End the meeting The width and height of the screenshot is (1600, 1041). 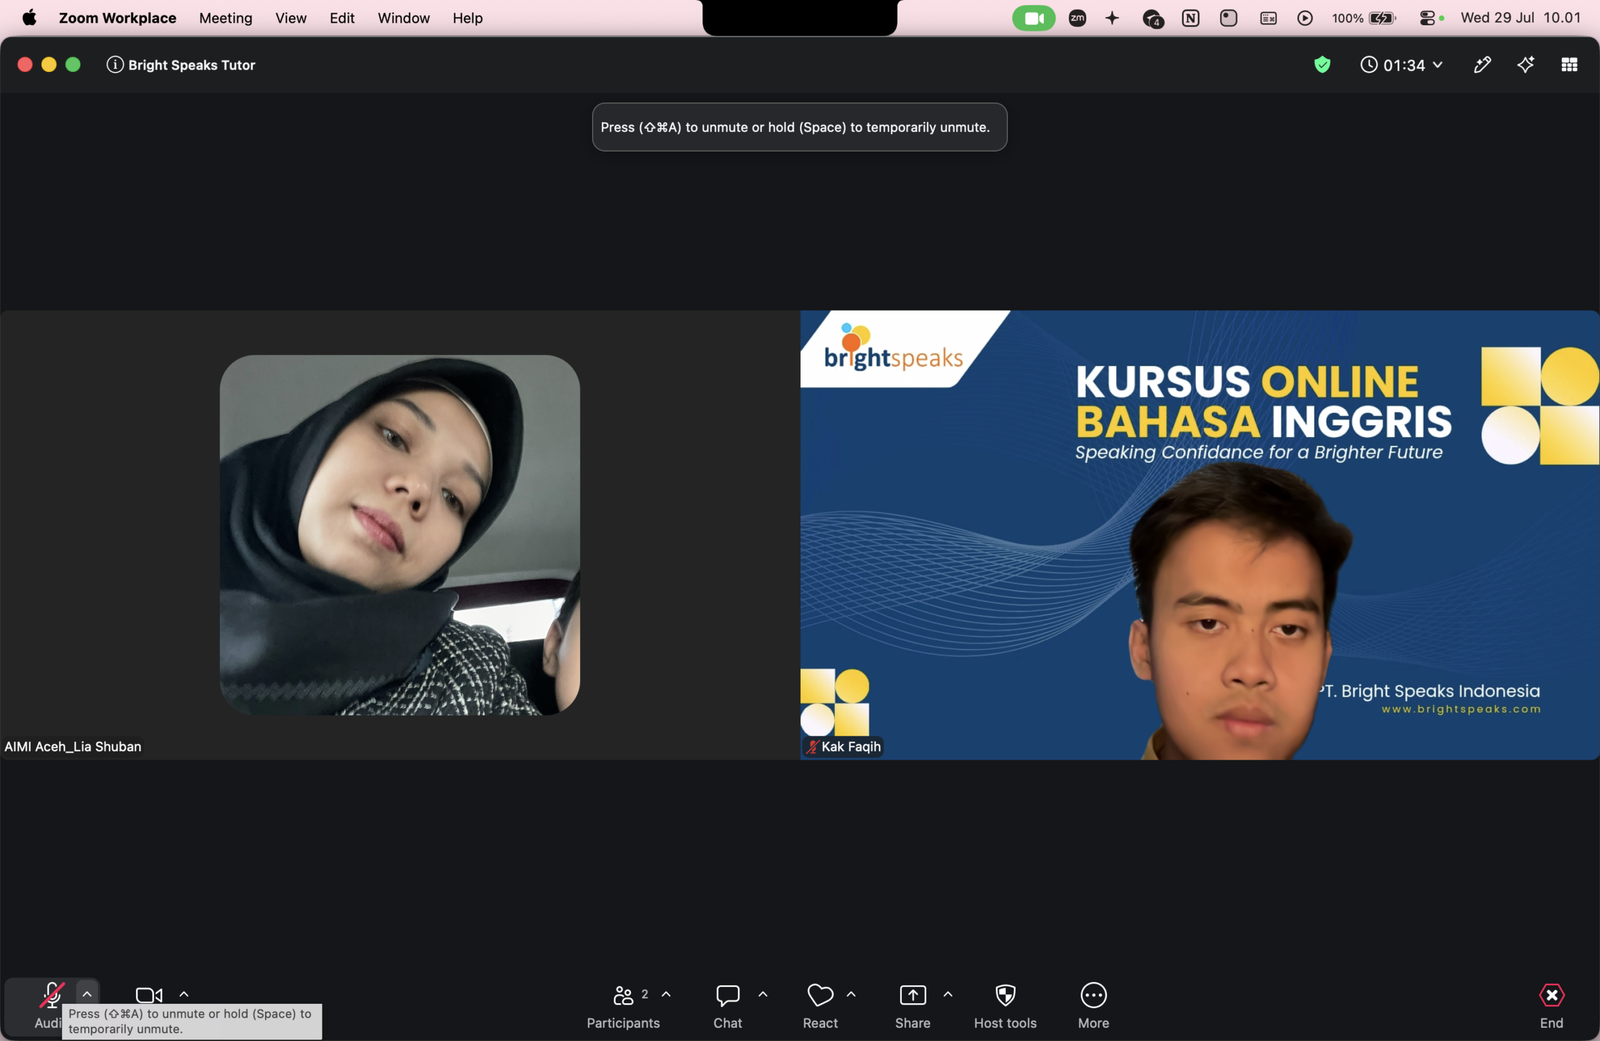point(1551,1006)
